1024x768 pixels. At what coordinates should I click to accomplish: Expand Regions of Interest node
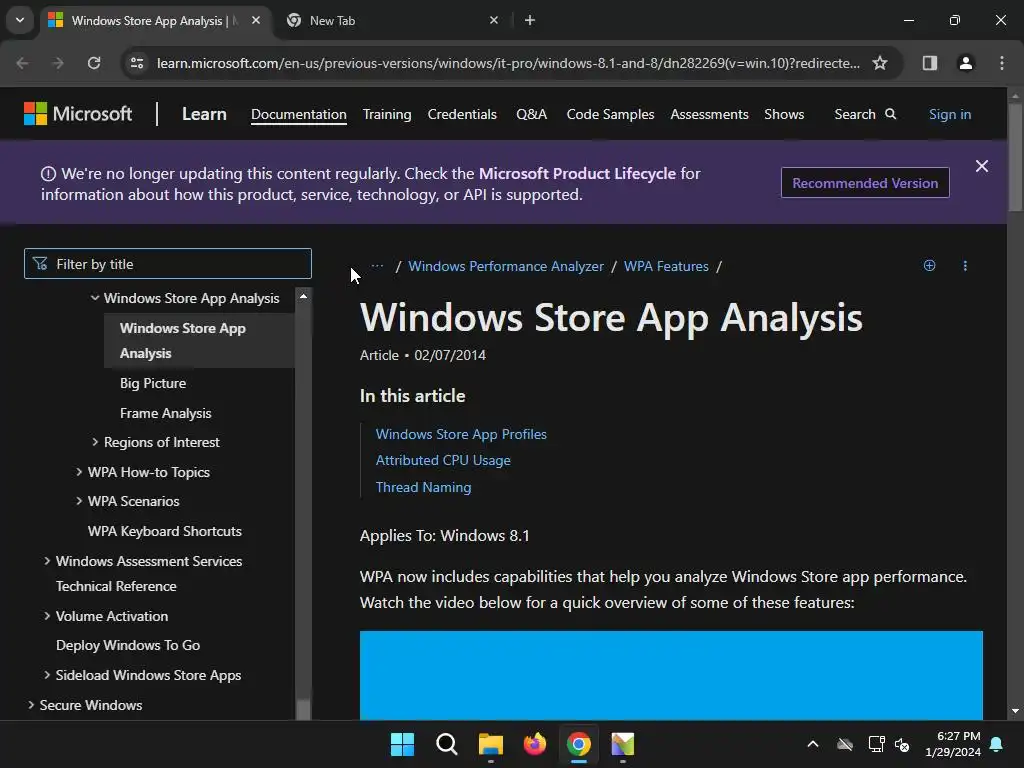coord(95,442)
